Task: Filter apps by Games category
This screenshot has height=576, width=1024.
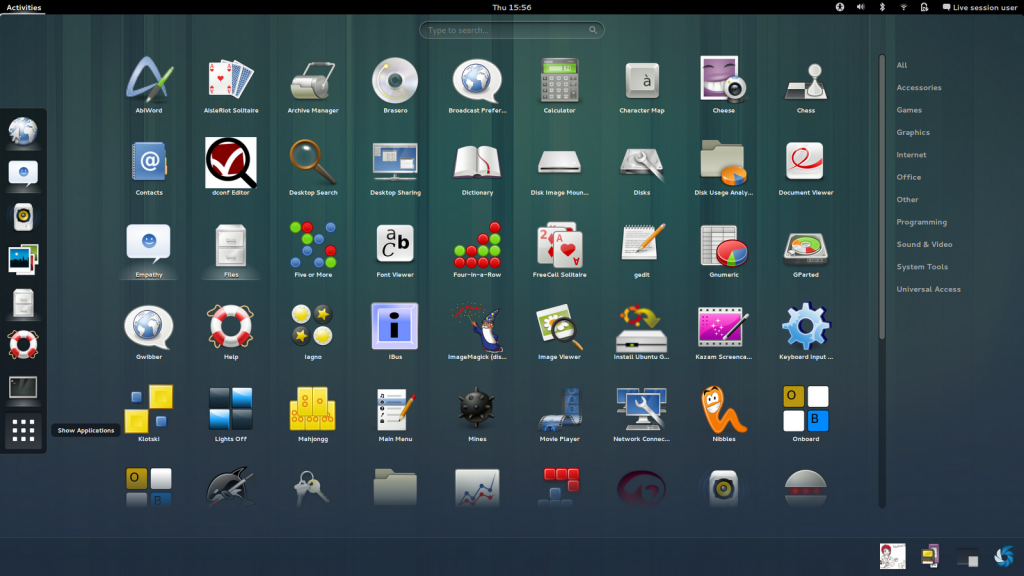Action: pos(910,110)
